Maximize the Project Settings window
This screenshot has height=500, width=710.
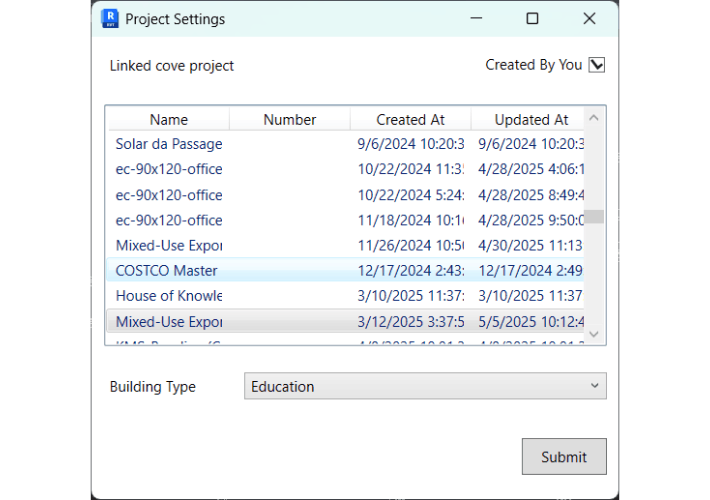pyautogui.click(x=532, y=18)
